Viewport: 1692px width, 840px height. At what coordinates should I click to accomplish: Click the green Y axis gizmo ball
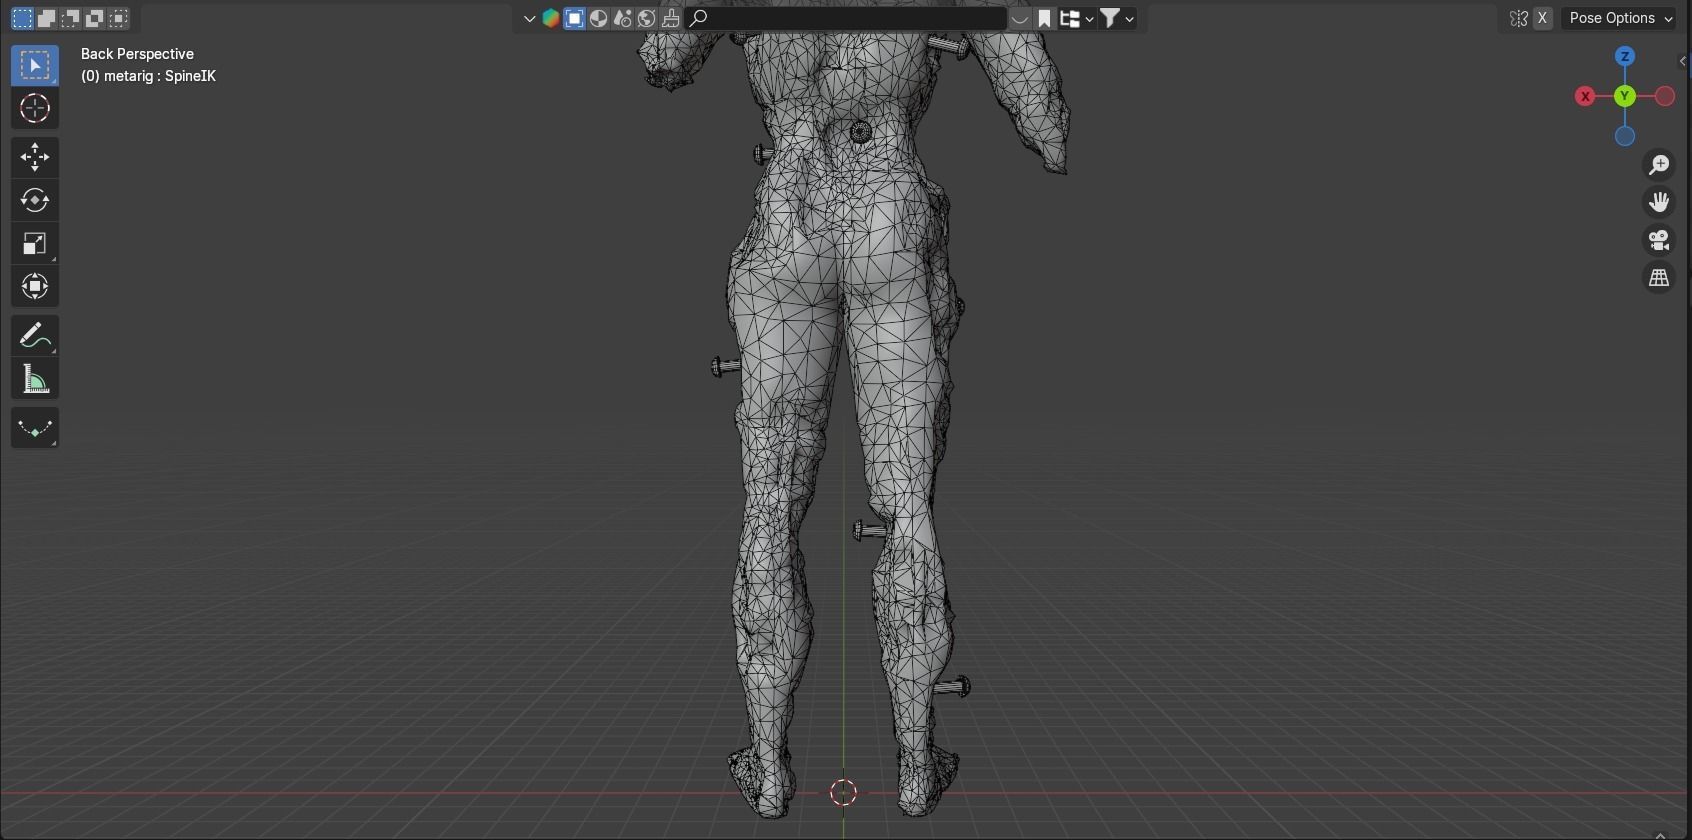pos(1625,96)
